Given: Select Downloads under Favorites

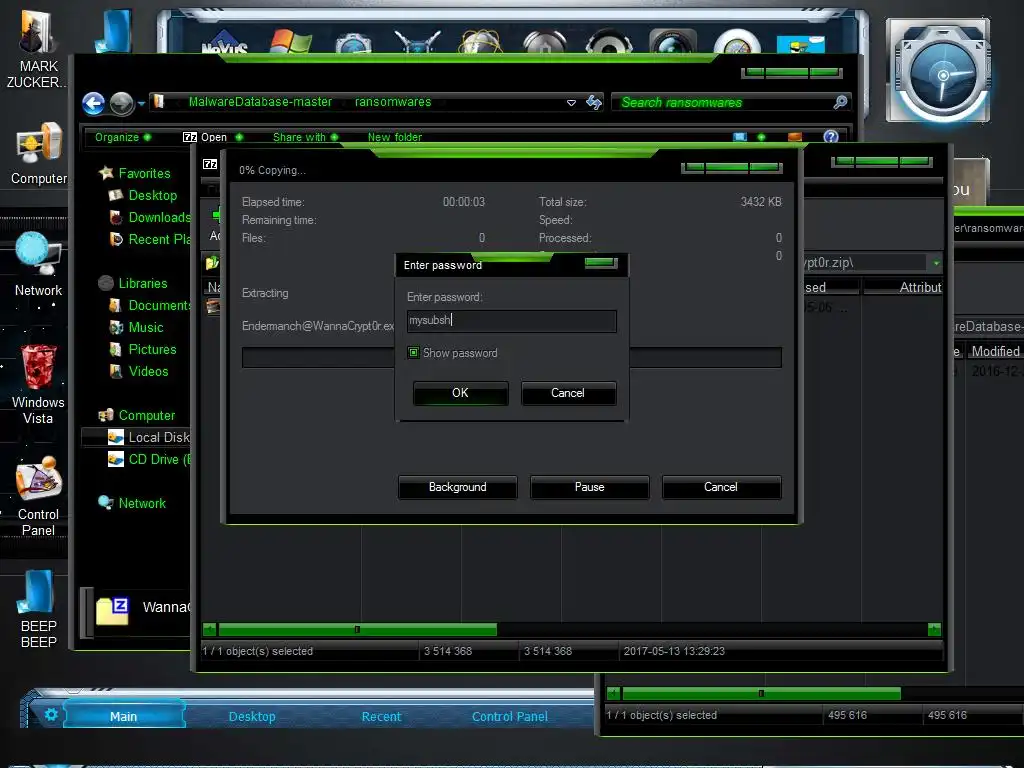Looking at the screenshot, I should coord(151,217).
